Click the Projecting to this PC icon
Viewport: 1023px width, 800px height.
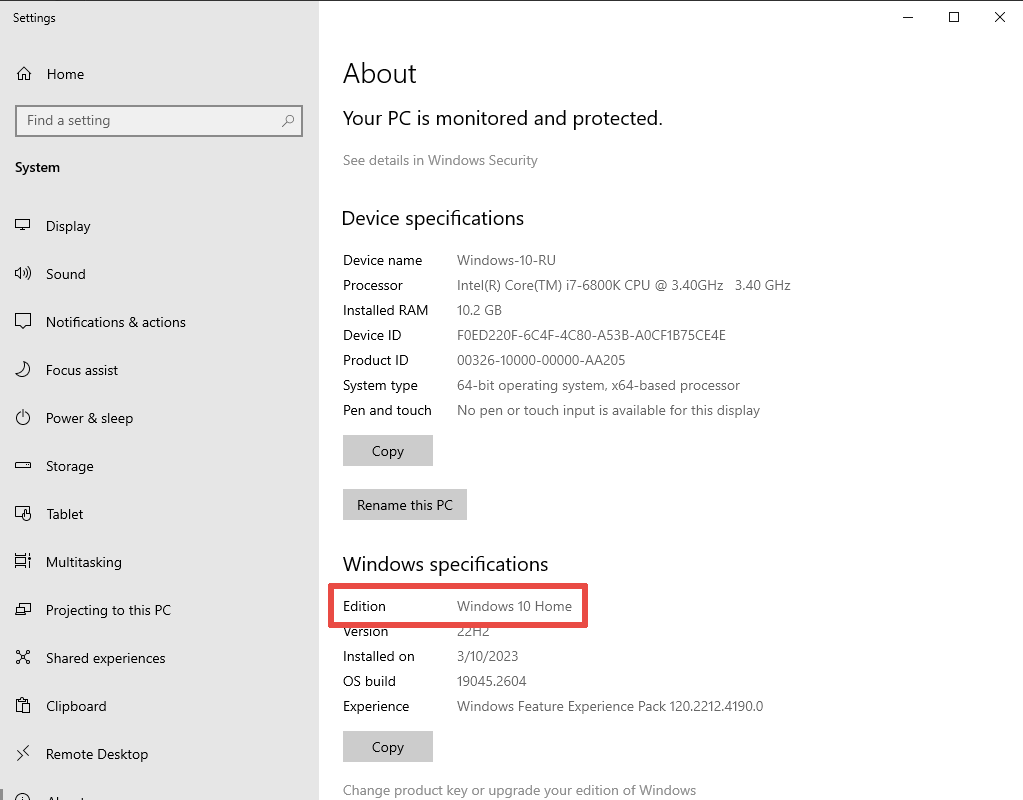point(23,609)
